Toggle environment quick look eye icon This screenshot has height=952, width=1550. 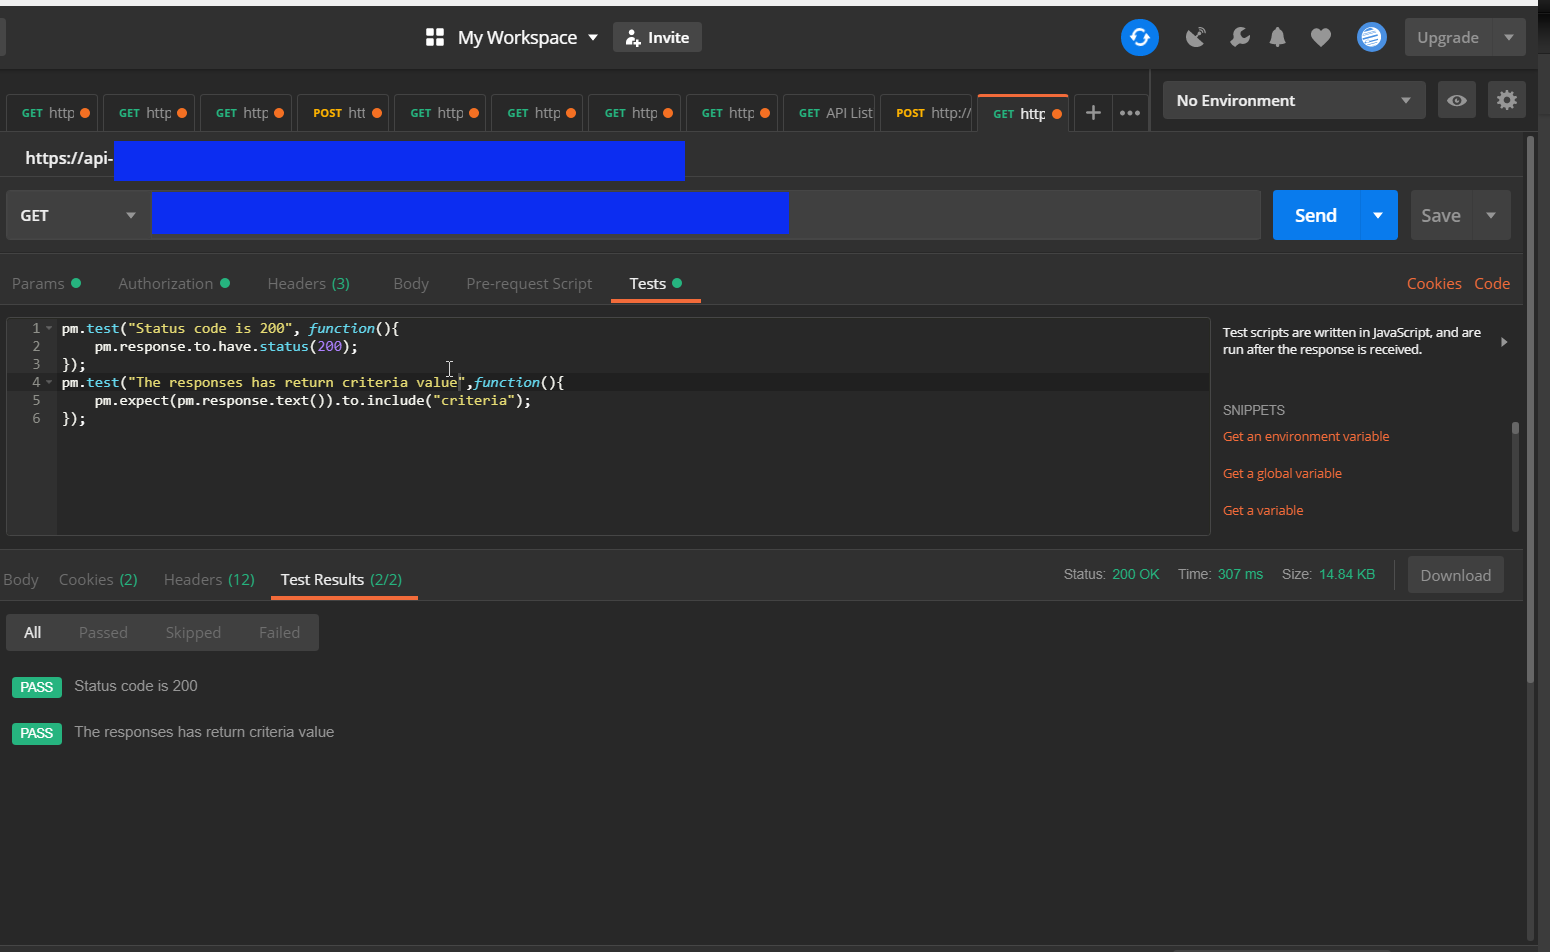1456,100
